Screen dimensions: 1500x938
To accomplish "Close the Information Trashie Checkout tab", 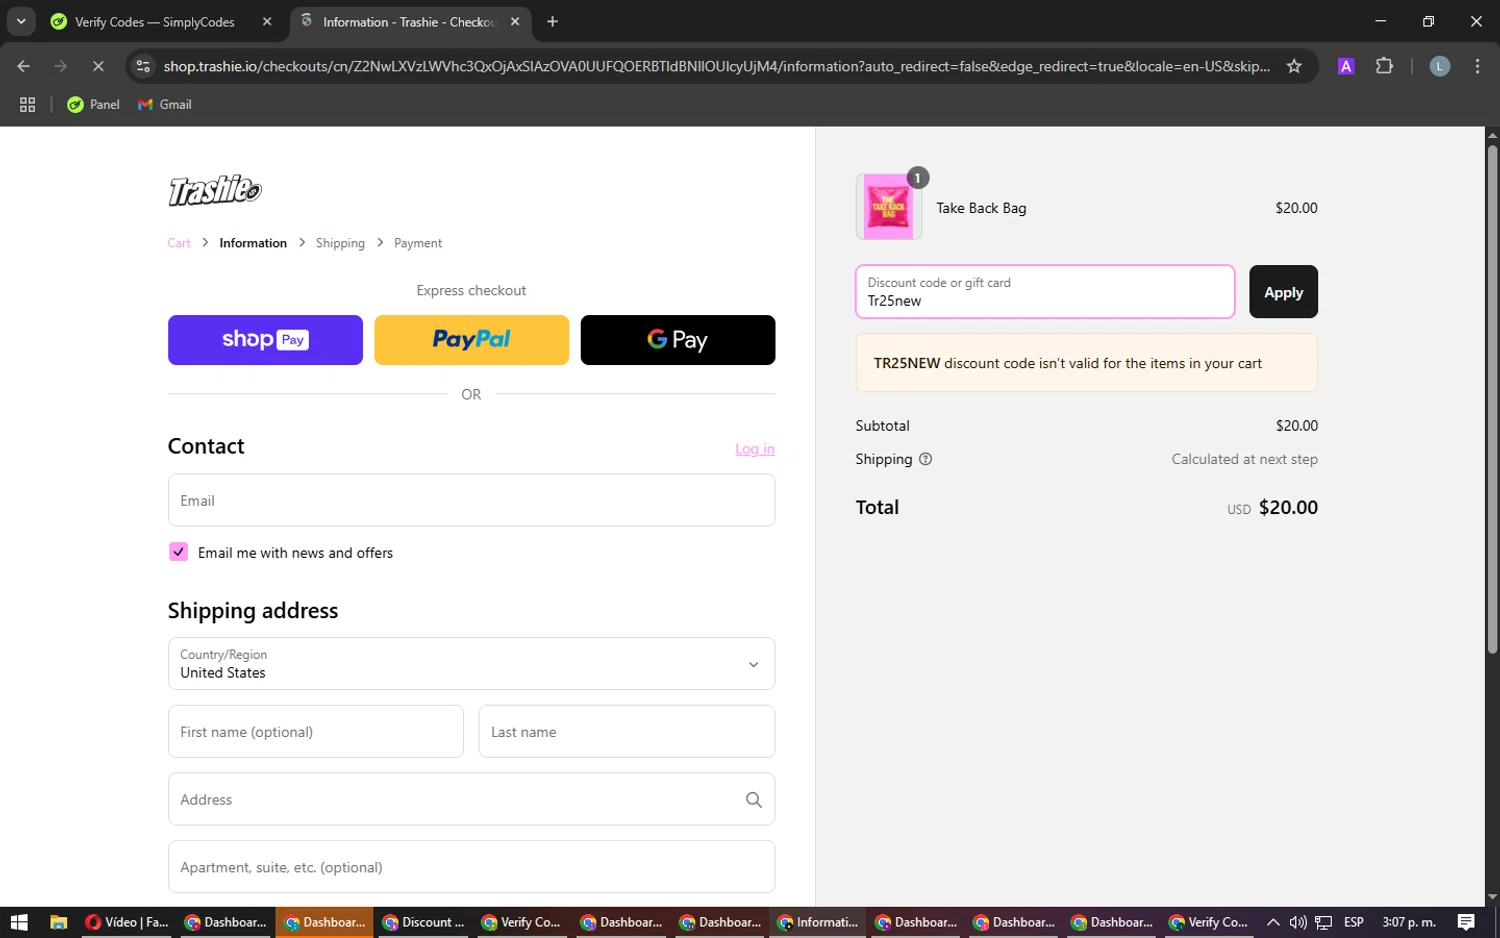I will click(515, 22).
